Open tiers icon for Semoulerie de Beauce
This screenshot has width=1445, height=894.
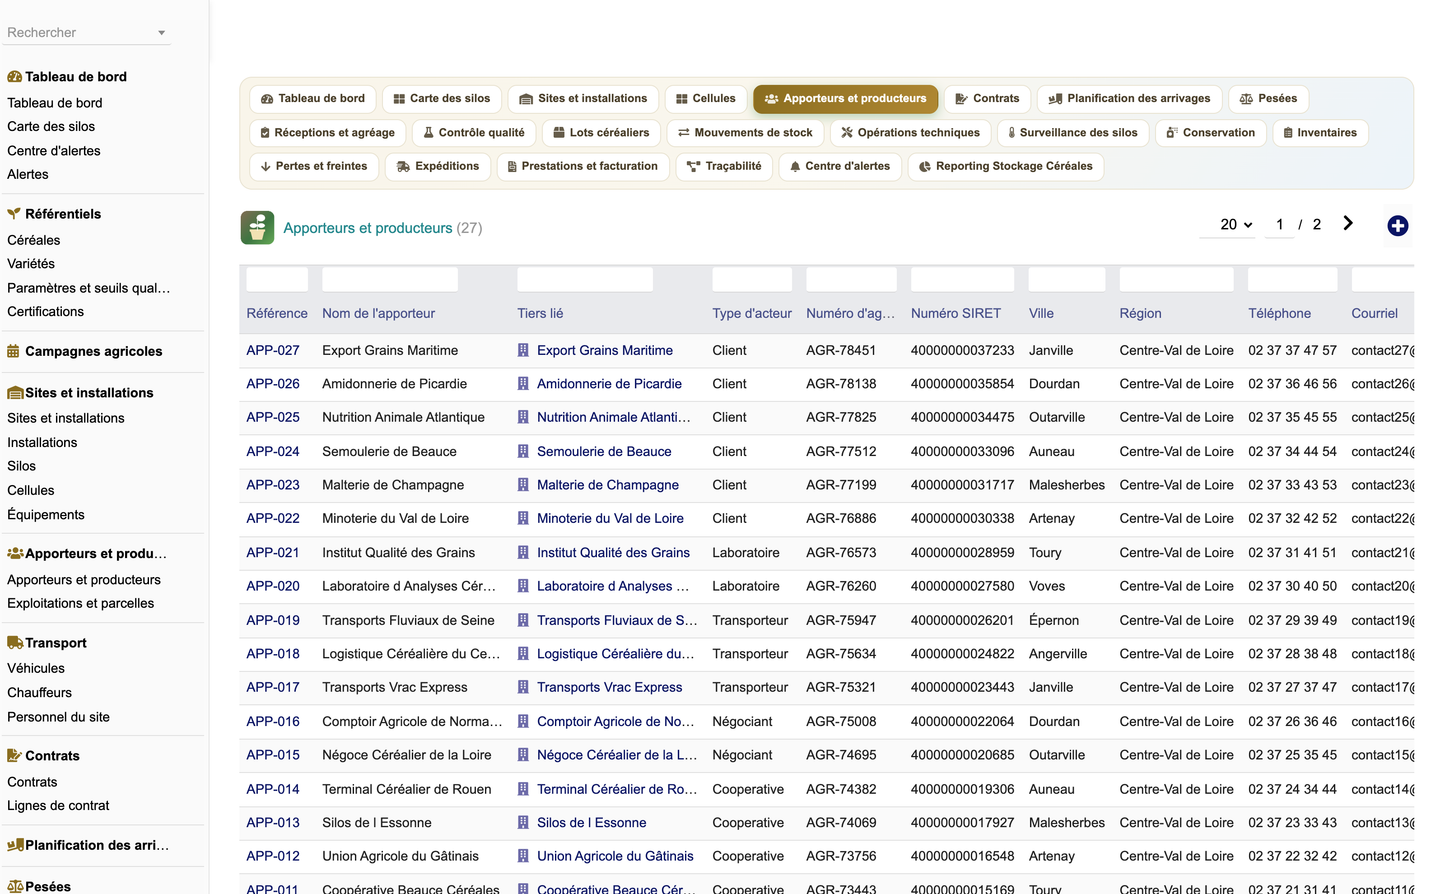click(x=523, y=452)
